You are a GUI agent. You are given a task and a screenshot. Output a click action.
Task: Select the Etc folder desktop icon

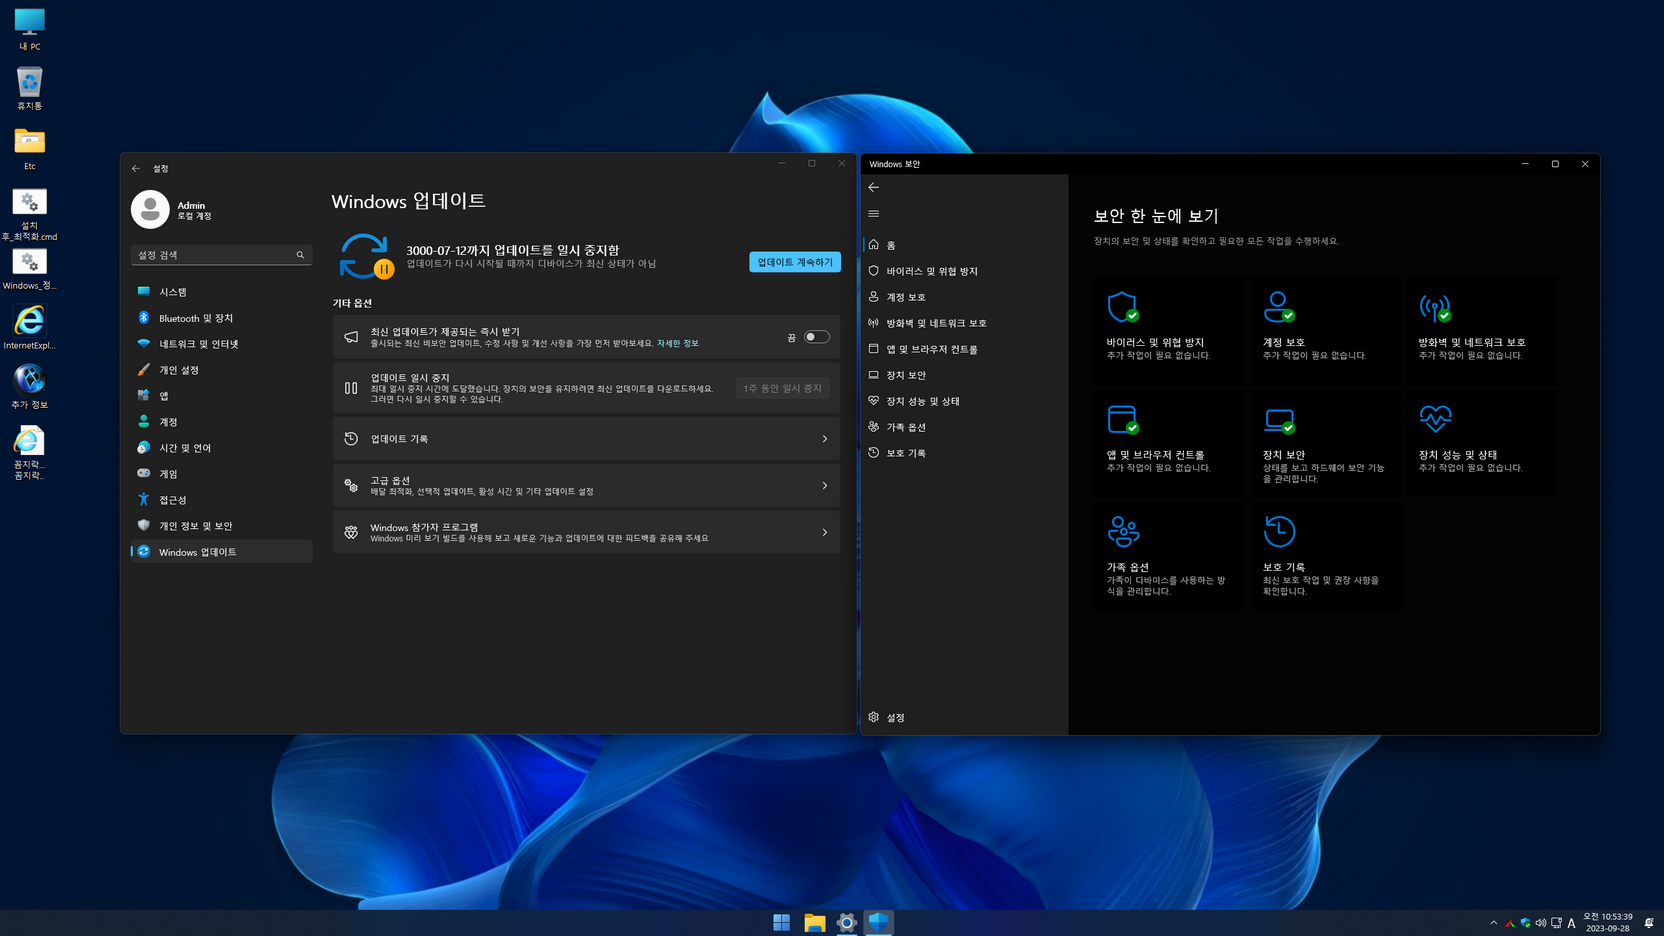(x=29, y=148)
